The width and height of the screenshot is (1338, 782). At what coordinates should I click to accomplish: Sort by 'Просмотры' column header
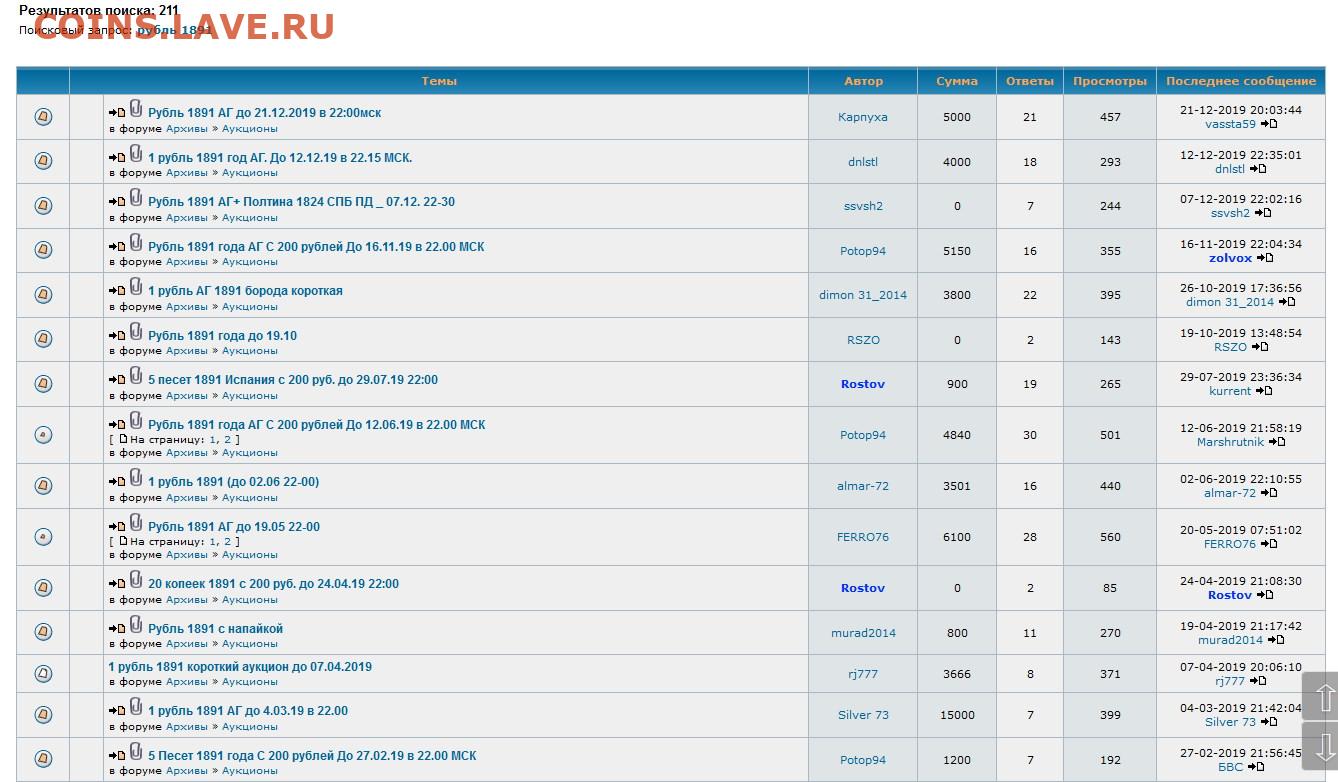click(x=1109, y=81)
